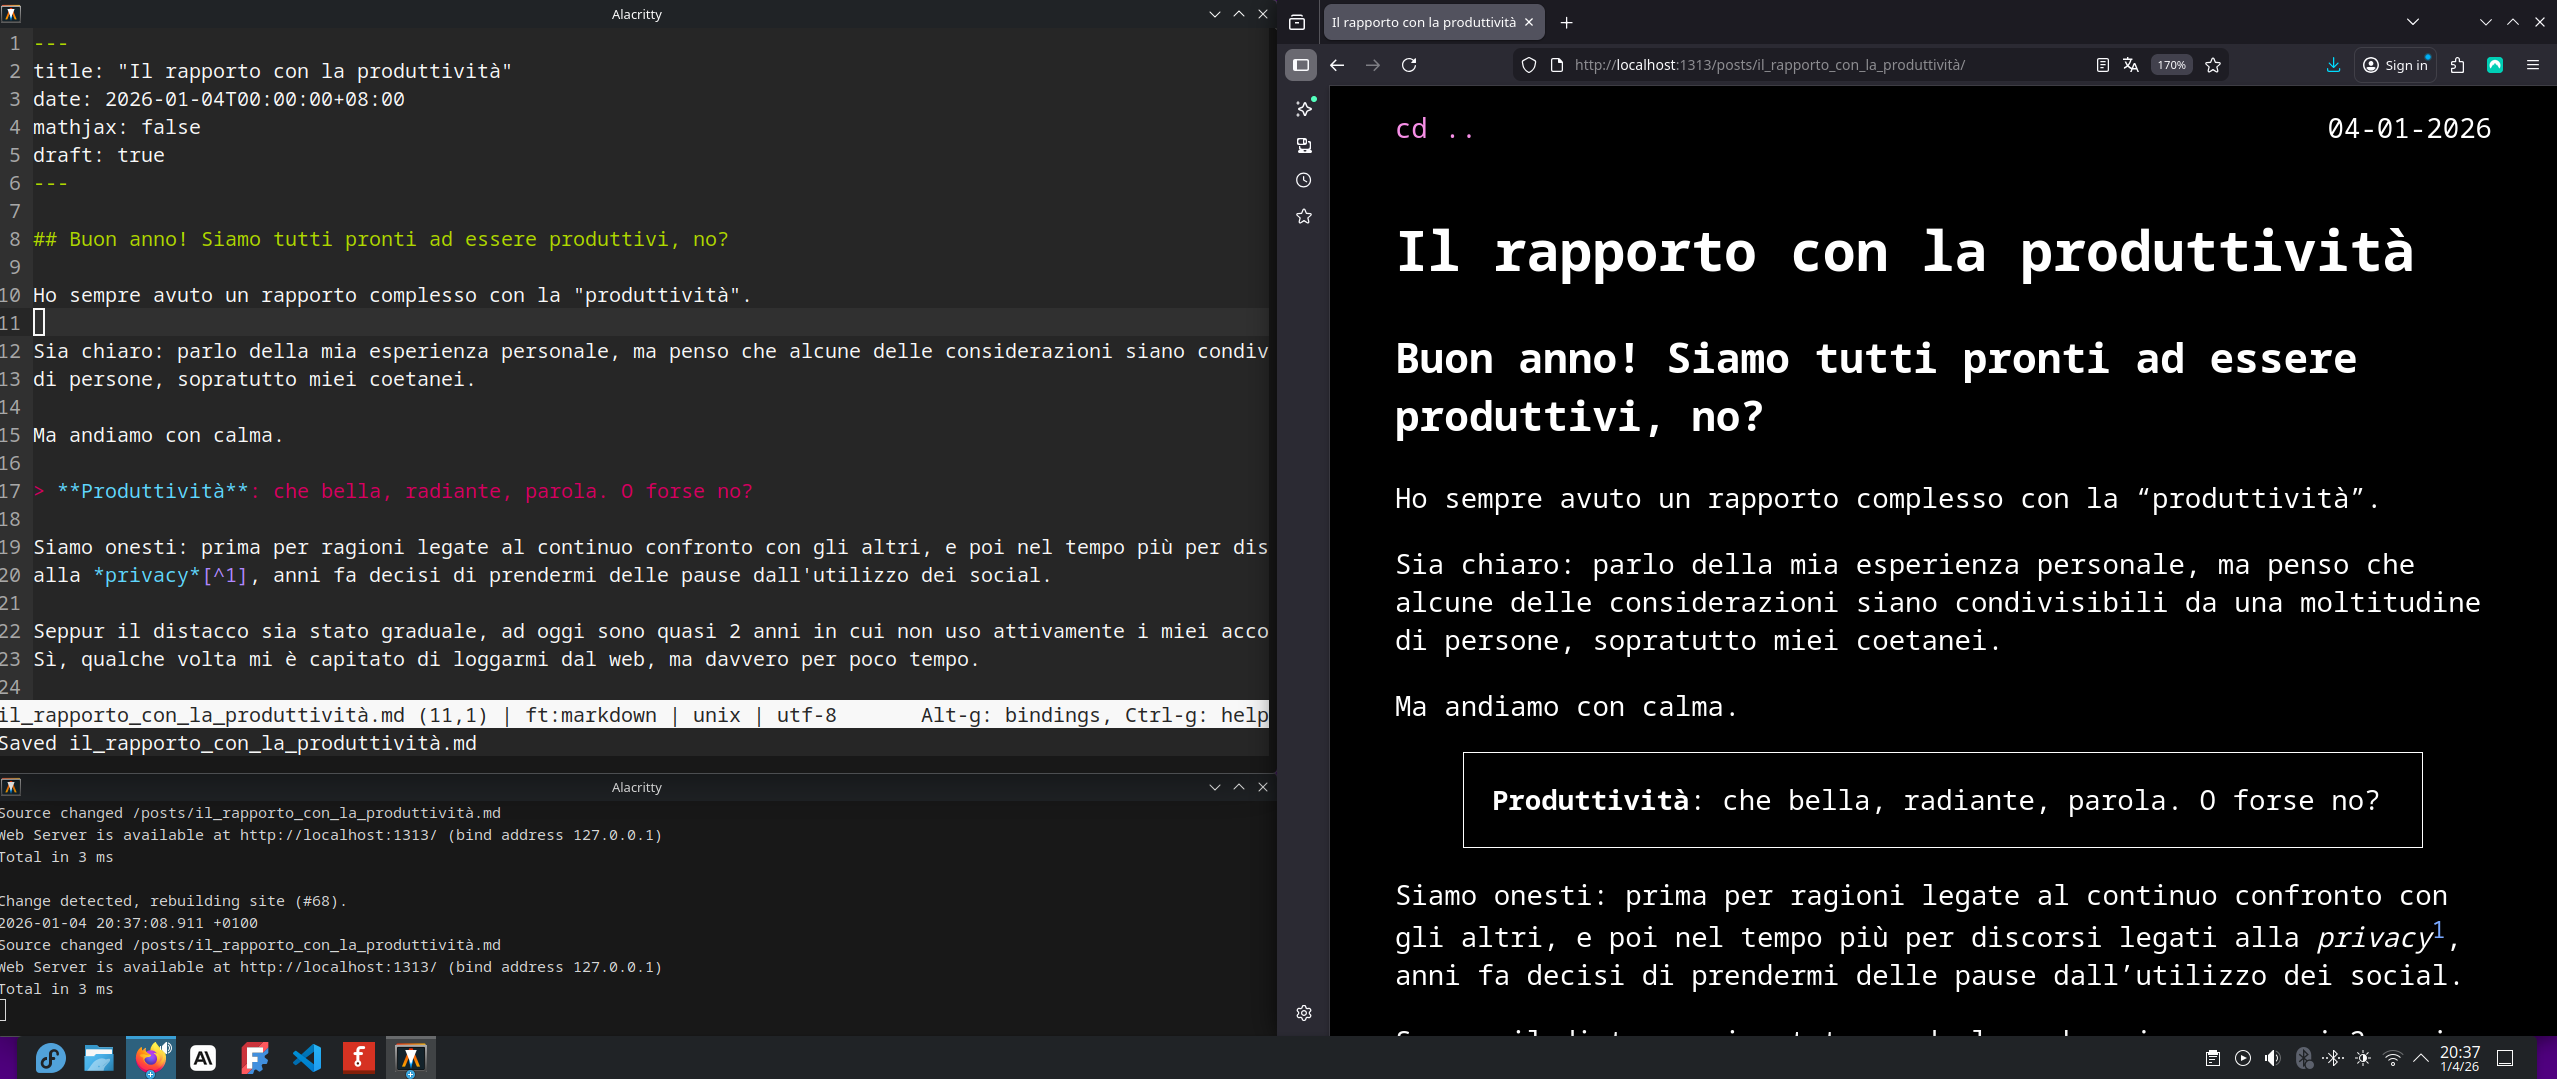Expand the hamburger application menu
Image resolution: width=2557 pixels, height=1079 pixels.
(x=2535, y=64)
